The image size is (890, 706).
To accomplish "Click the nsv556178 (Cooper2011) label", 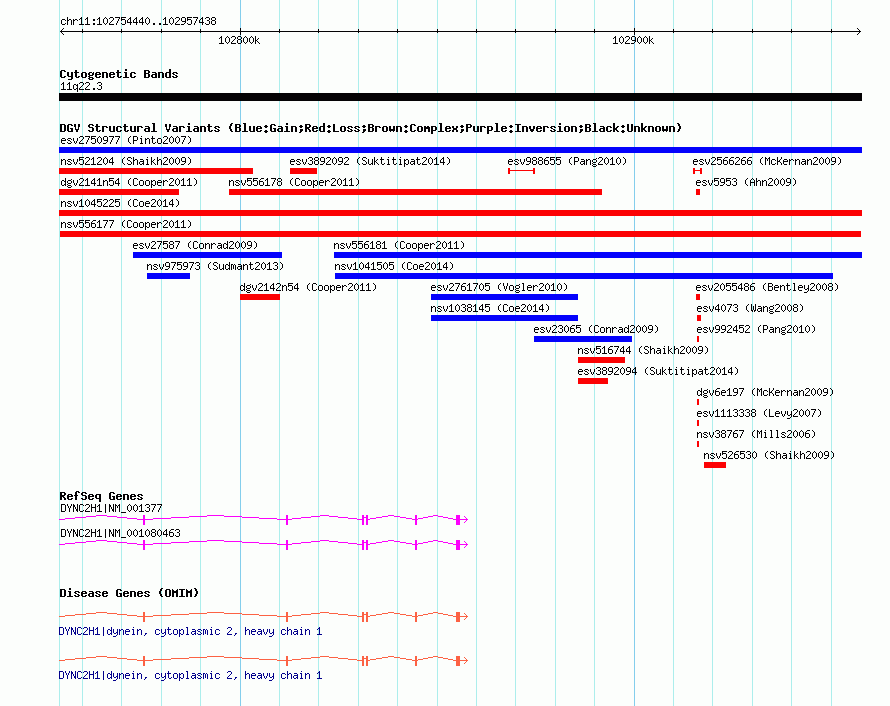I will 294,182.
